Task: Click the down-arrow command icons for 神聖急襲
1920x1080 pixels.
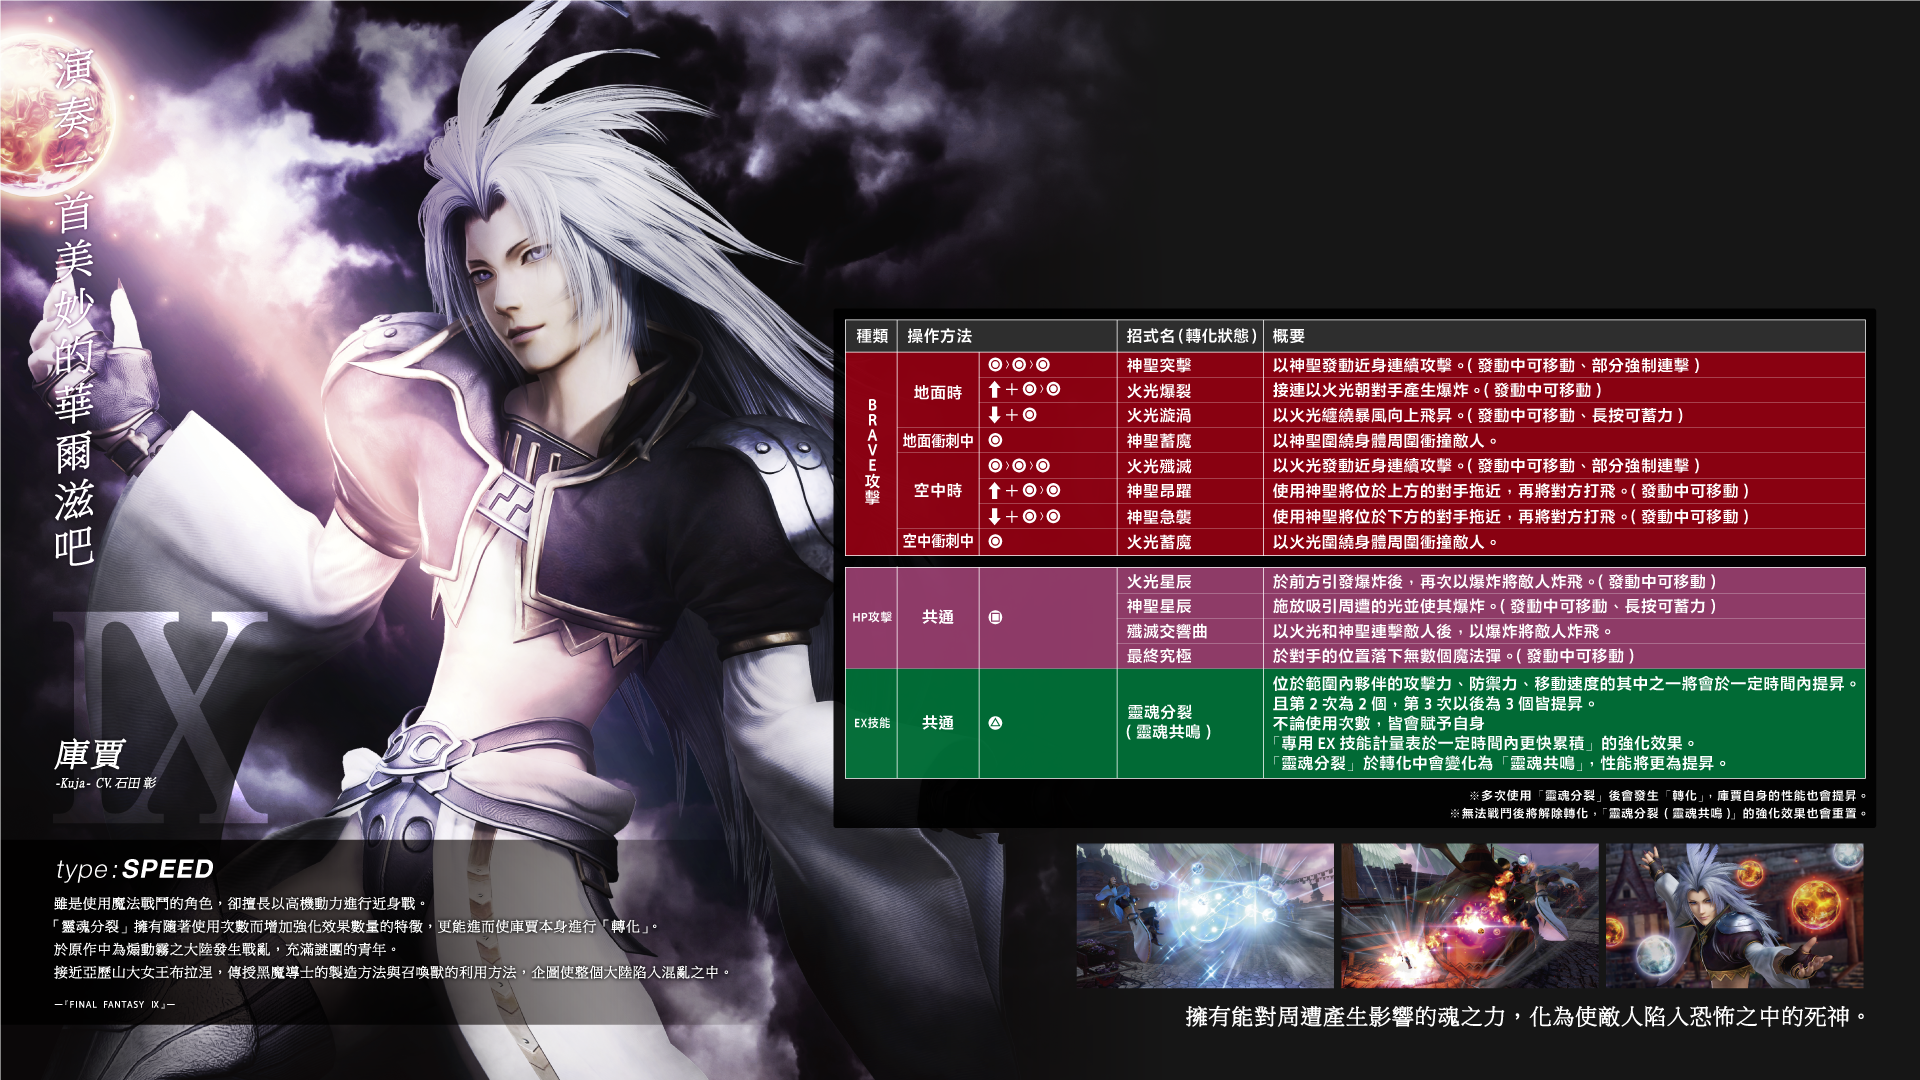Action: click(x=1024, y=516)
